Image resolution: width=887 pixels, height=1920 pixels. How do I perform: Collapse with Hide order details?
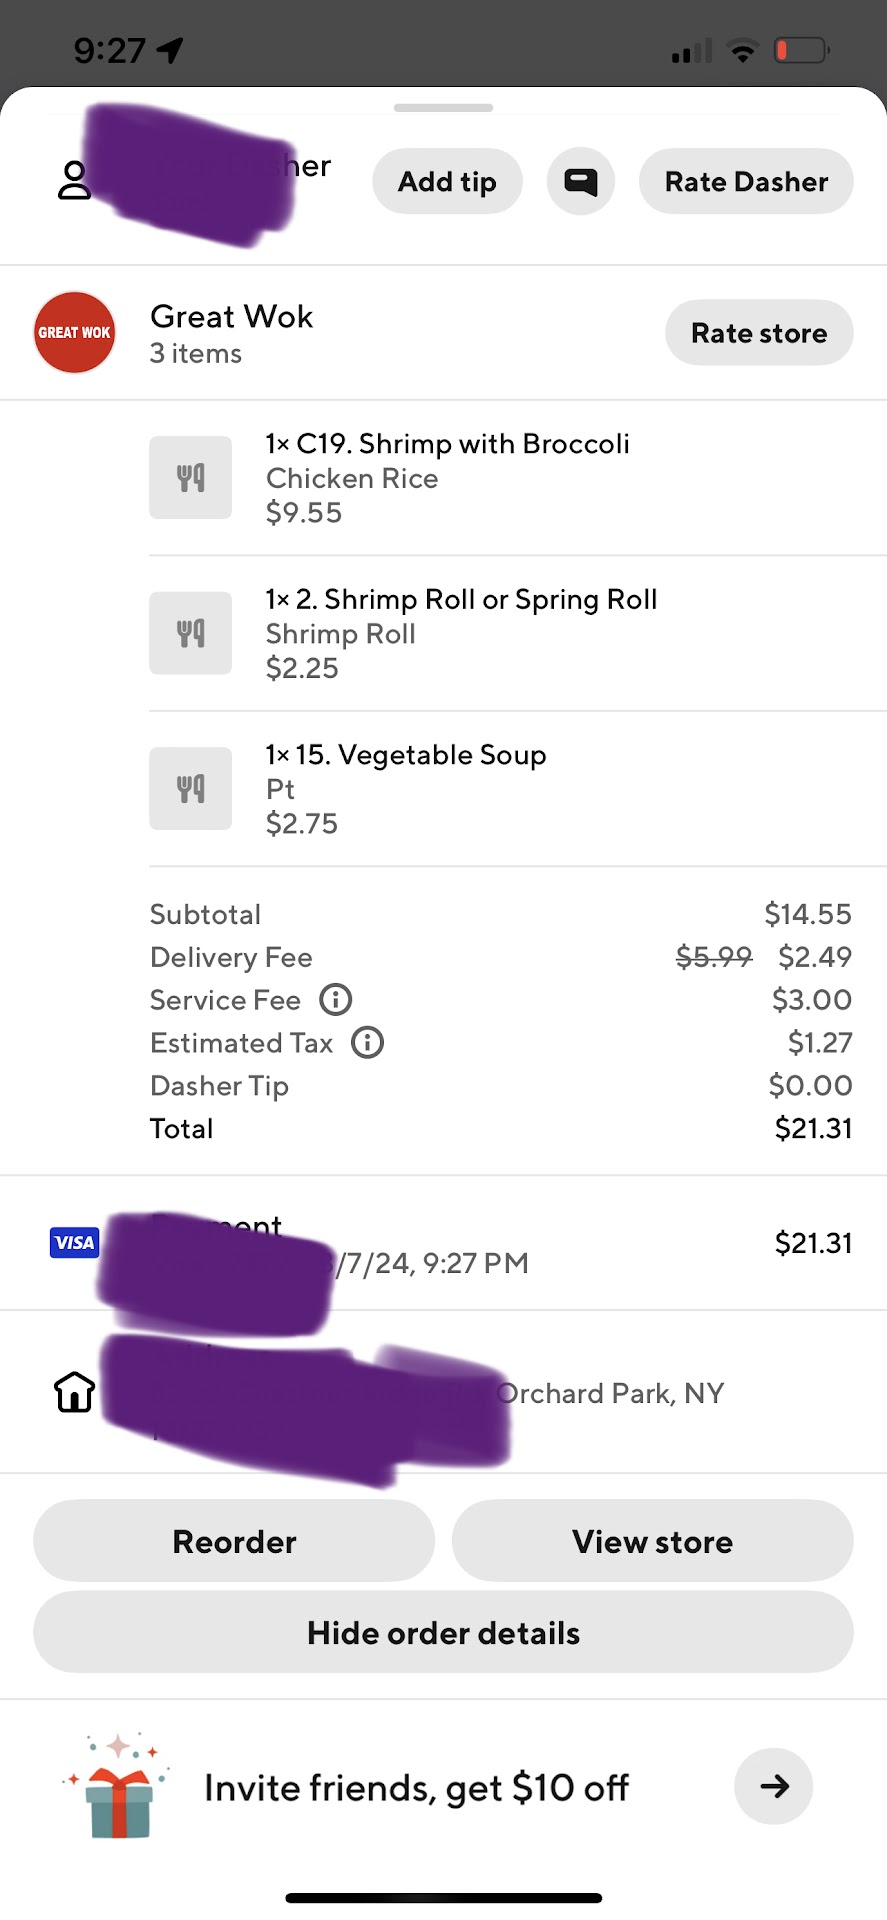[443, 1632]
